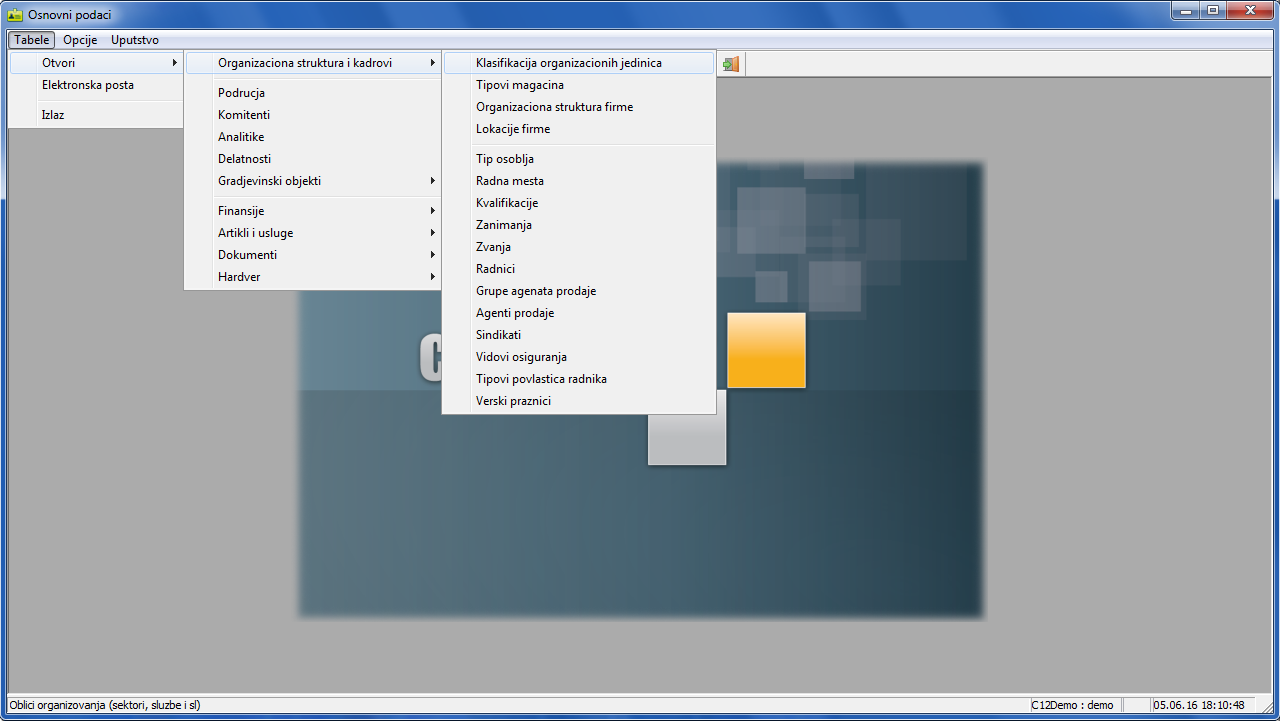Open the Uputstvo menu

coord(135,40)
